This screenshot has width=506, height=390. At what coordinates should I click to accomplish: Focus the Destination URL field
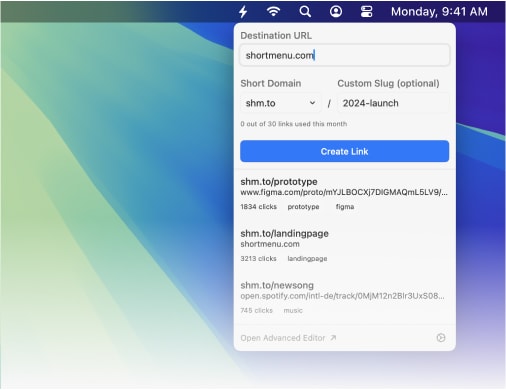[x=345, y=55]
